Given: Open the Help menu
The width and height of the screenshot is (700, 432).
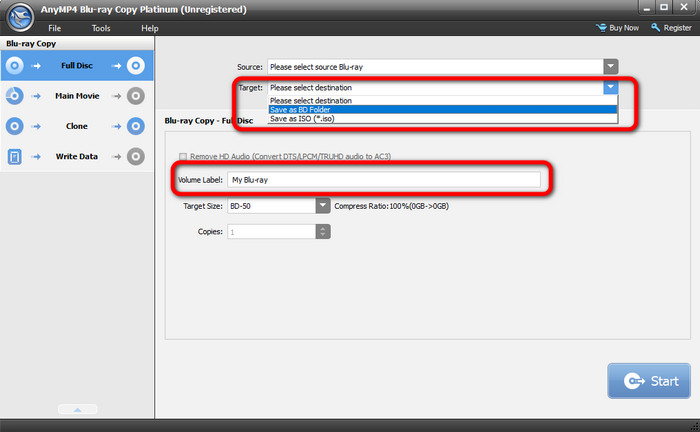Looking at the screenshot, I should click(x=150, y=28).
